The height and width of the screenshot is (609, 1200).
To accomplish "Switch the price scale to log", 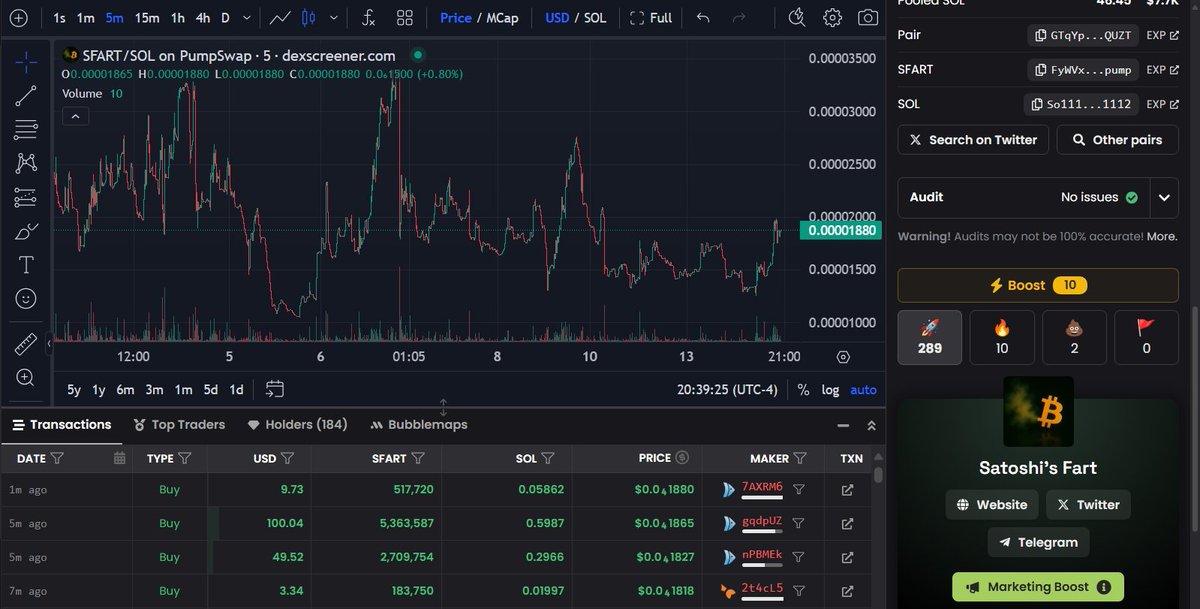I will point(830,390).
